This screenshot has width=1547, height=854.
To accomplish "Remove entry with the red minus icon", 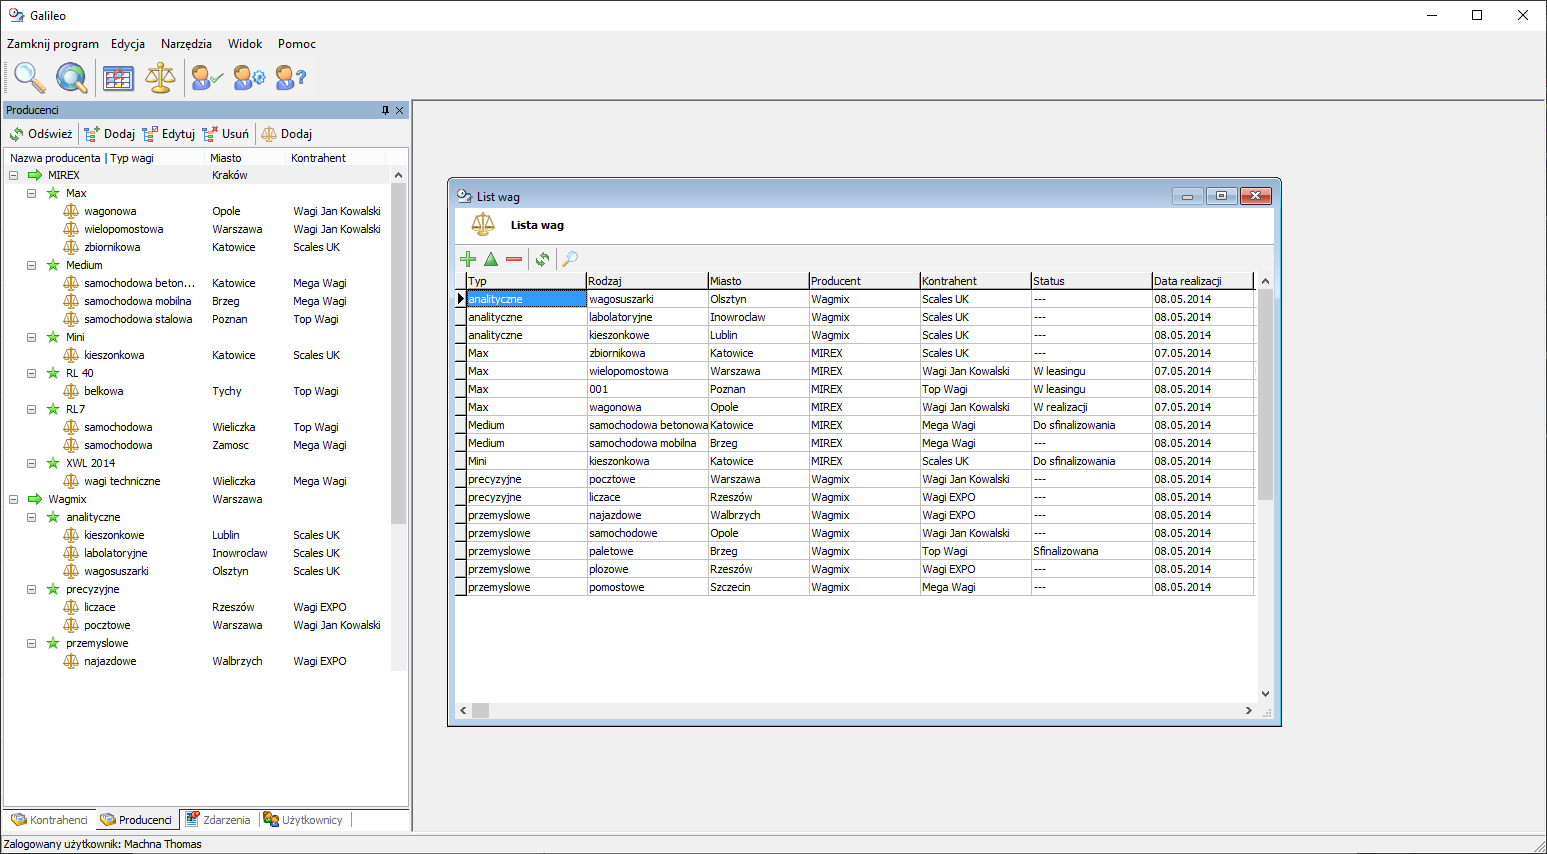I will (514, 259).
